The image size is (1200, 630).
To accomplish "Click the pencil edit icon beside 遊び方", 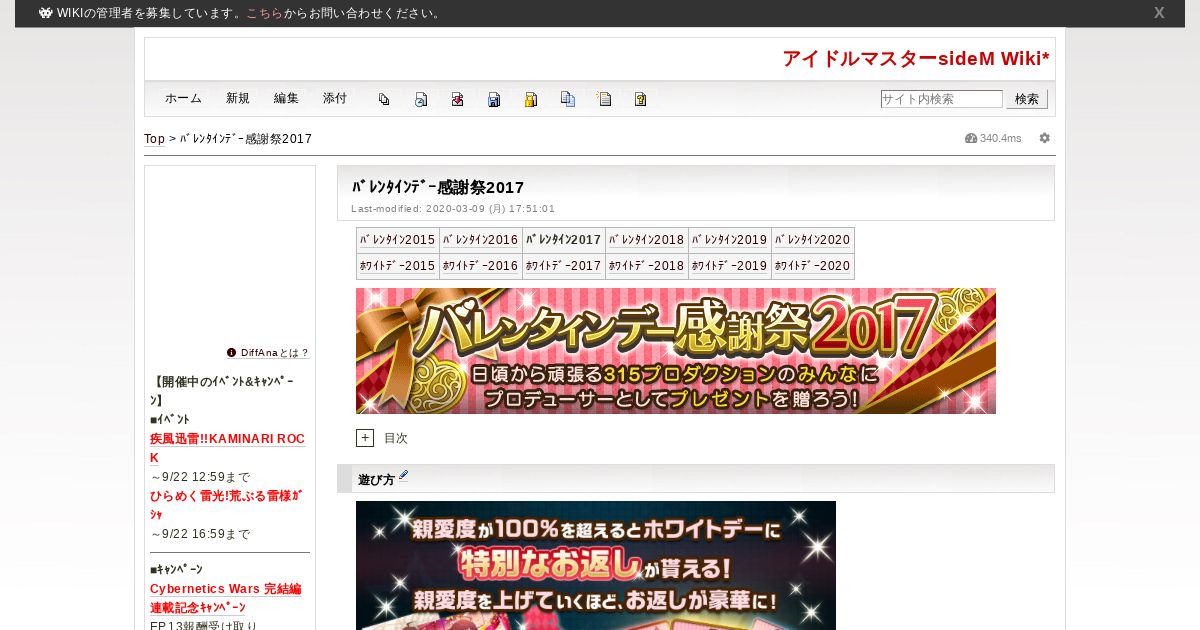I will [404, 476].
